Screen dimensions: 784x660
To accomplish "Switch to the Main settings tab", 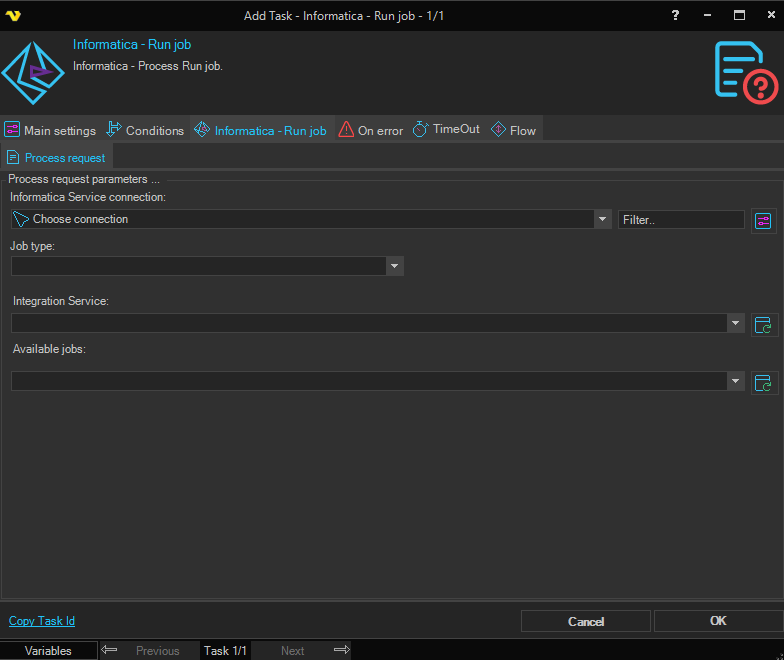I will [x=51, y=130].
